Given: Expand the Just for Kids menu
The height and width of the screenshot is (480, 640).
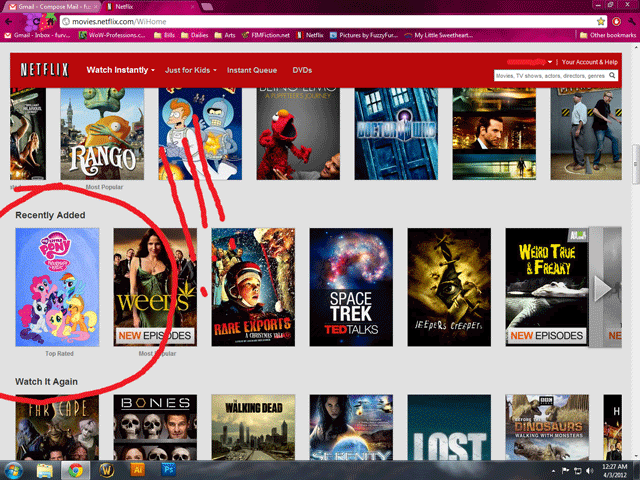Looking at the screenshot, I should click(191, 70).
